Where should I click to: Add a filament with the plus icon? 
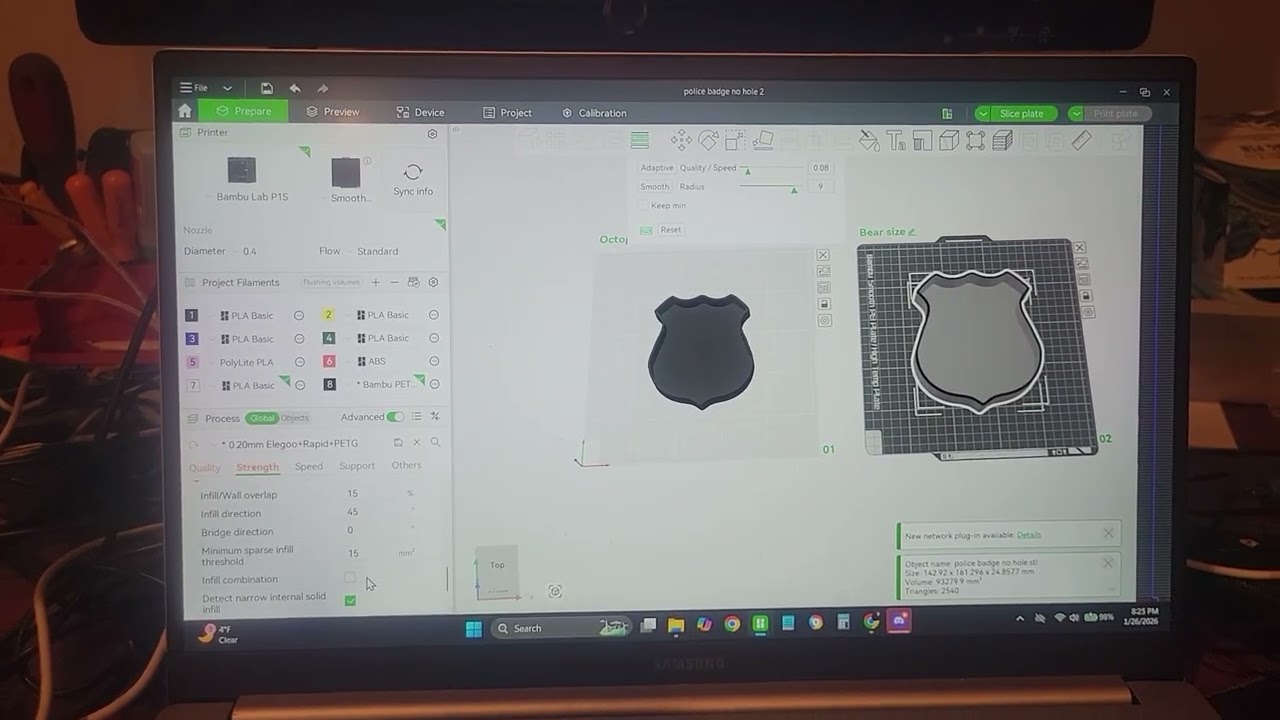pos(376,282)
